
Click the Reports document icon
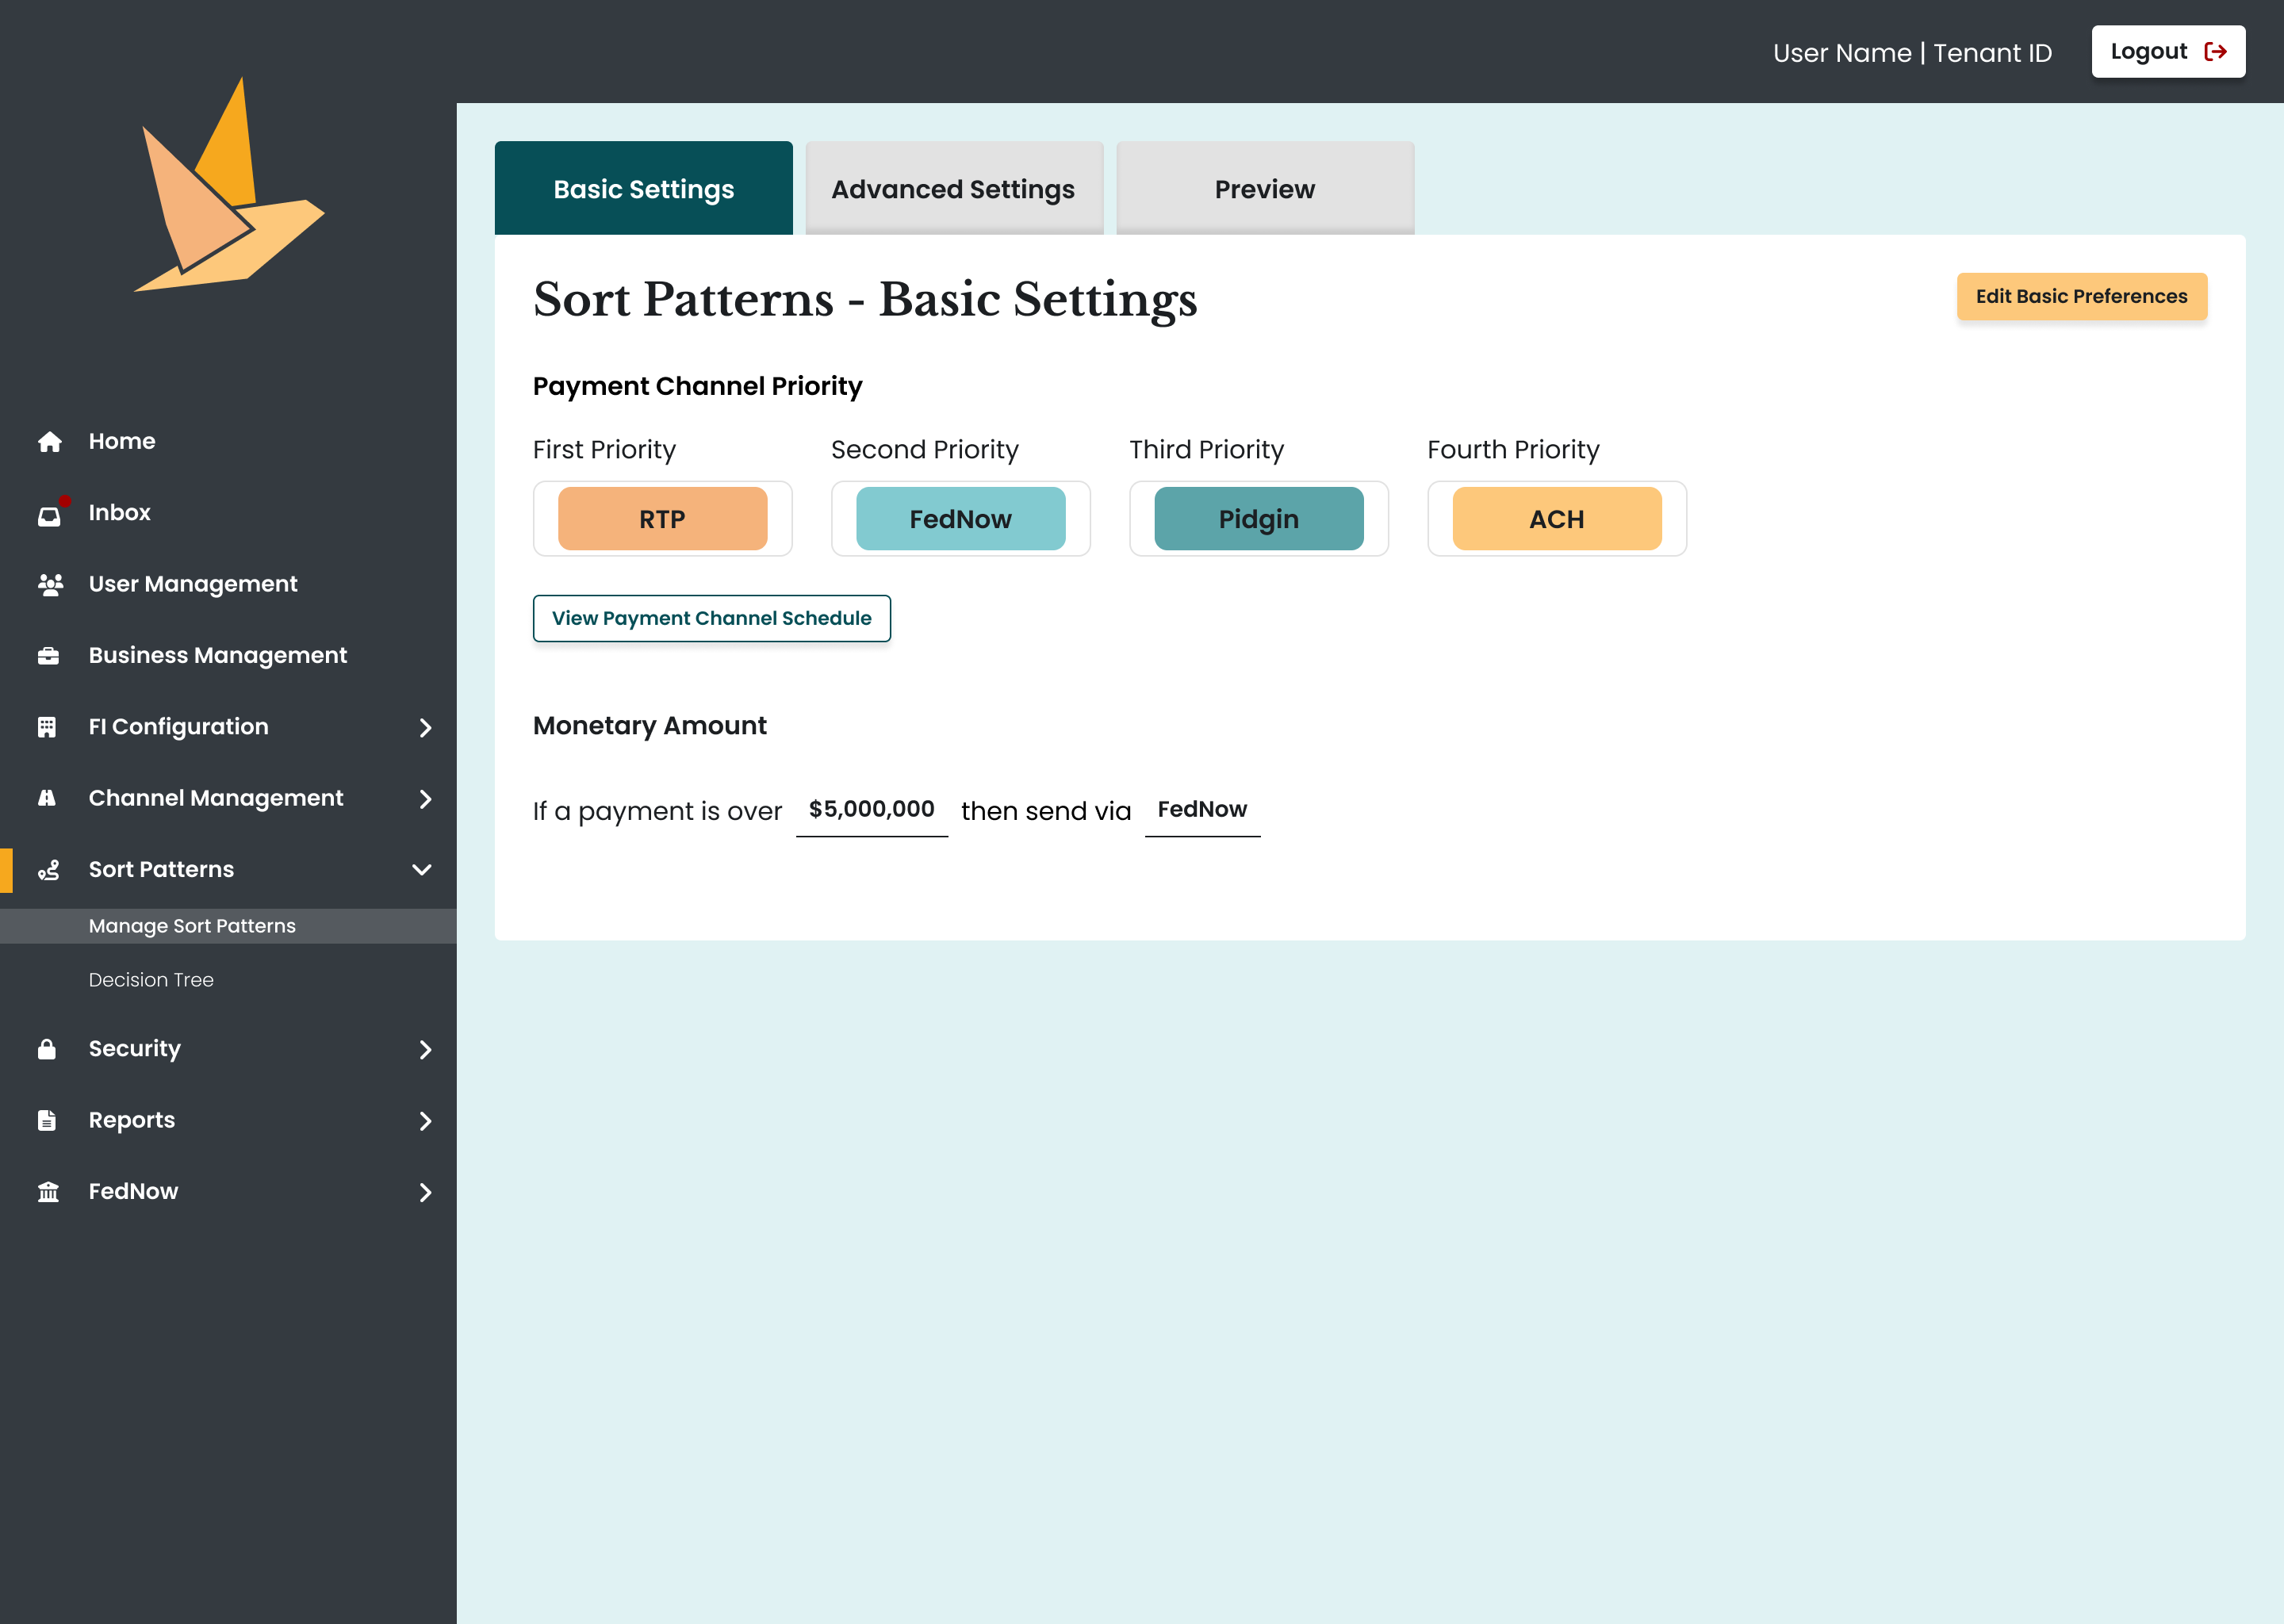point(47,1120)
